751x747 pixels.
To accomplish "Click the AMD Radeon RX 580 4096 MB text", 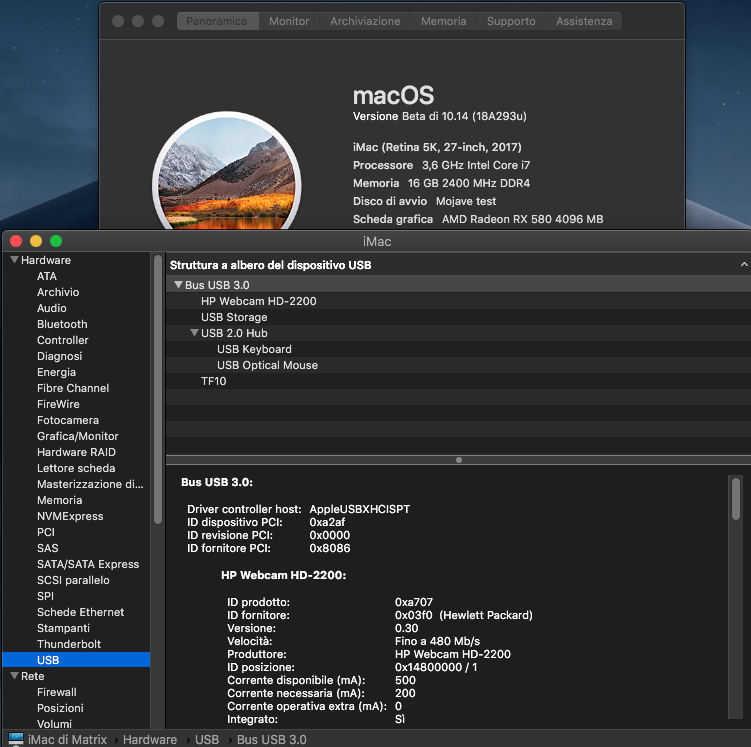I will 523,219.
